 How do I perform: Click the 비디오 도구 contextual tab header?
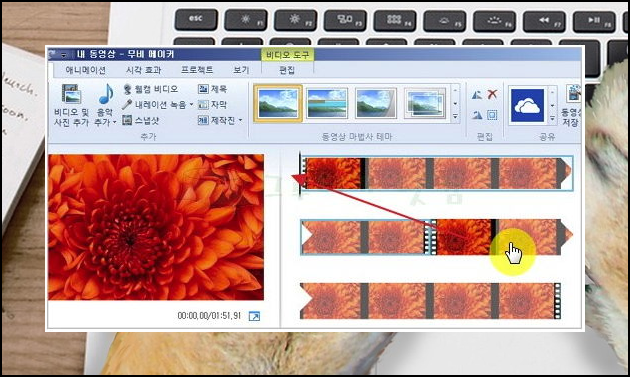[288, 55]
